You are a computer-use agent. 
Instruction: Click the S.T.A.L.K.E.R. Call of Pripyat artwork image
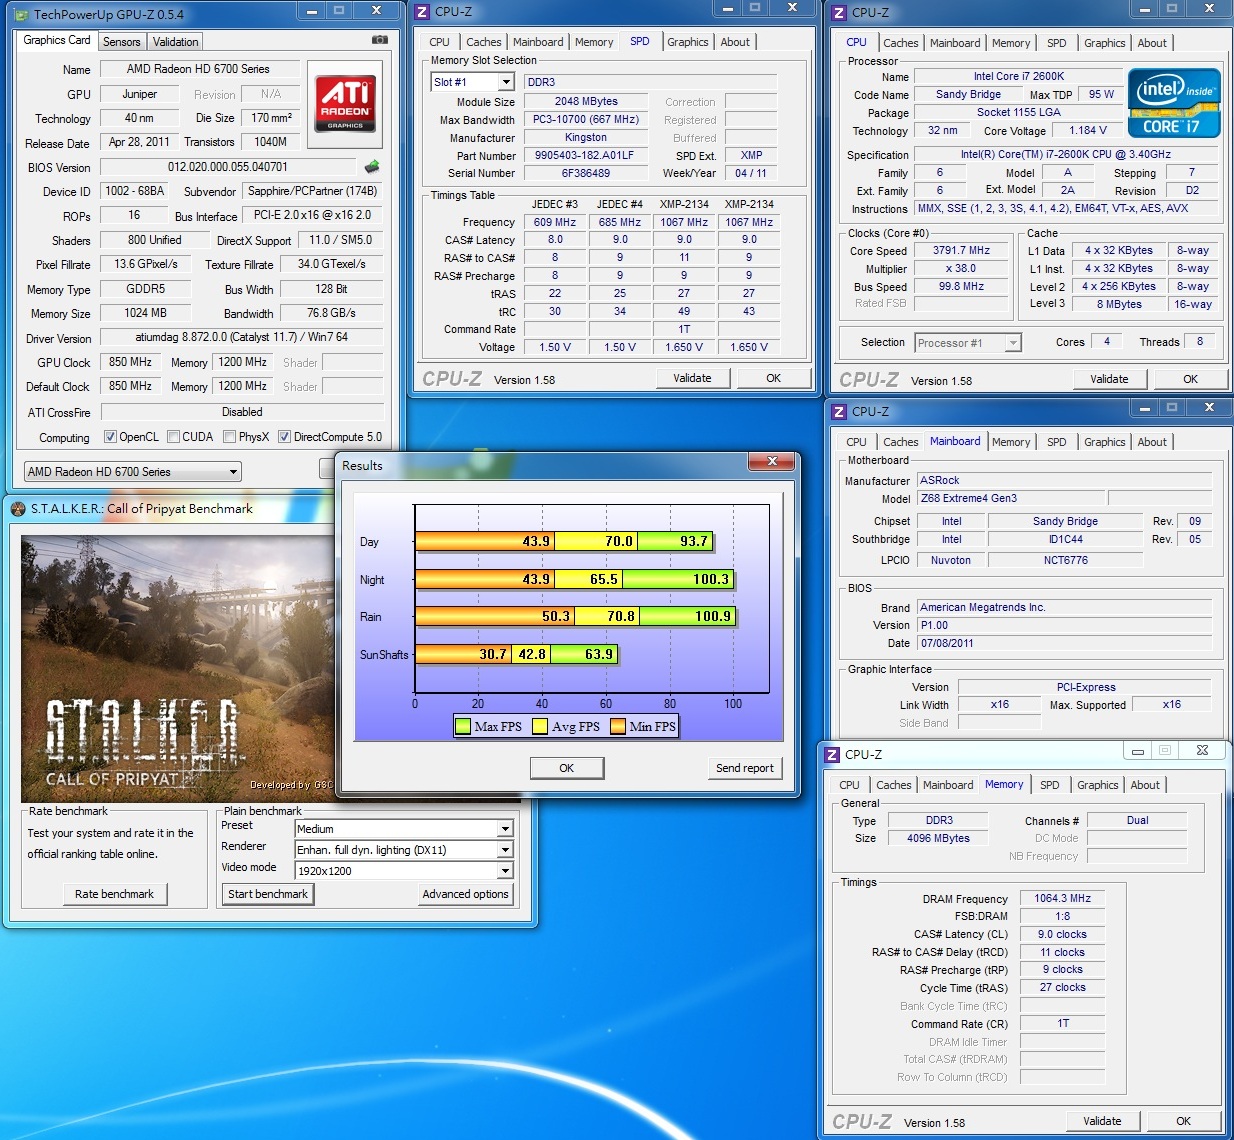[177, 668]
